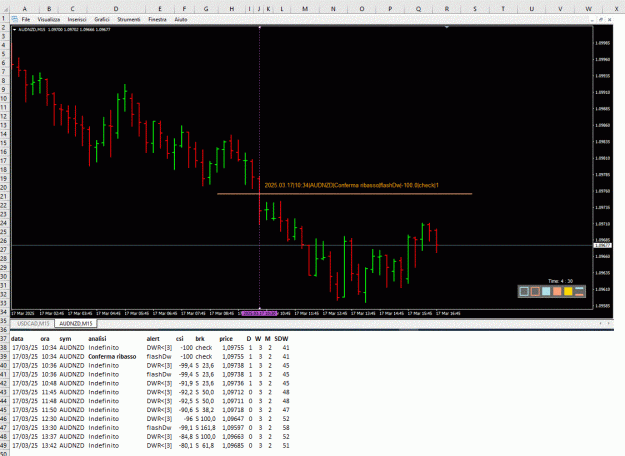Click the gray swatch with light-blue border
The width and height of the screenshot is (625, 456).
coord(524,291)
